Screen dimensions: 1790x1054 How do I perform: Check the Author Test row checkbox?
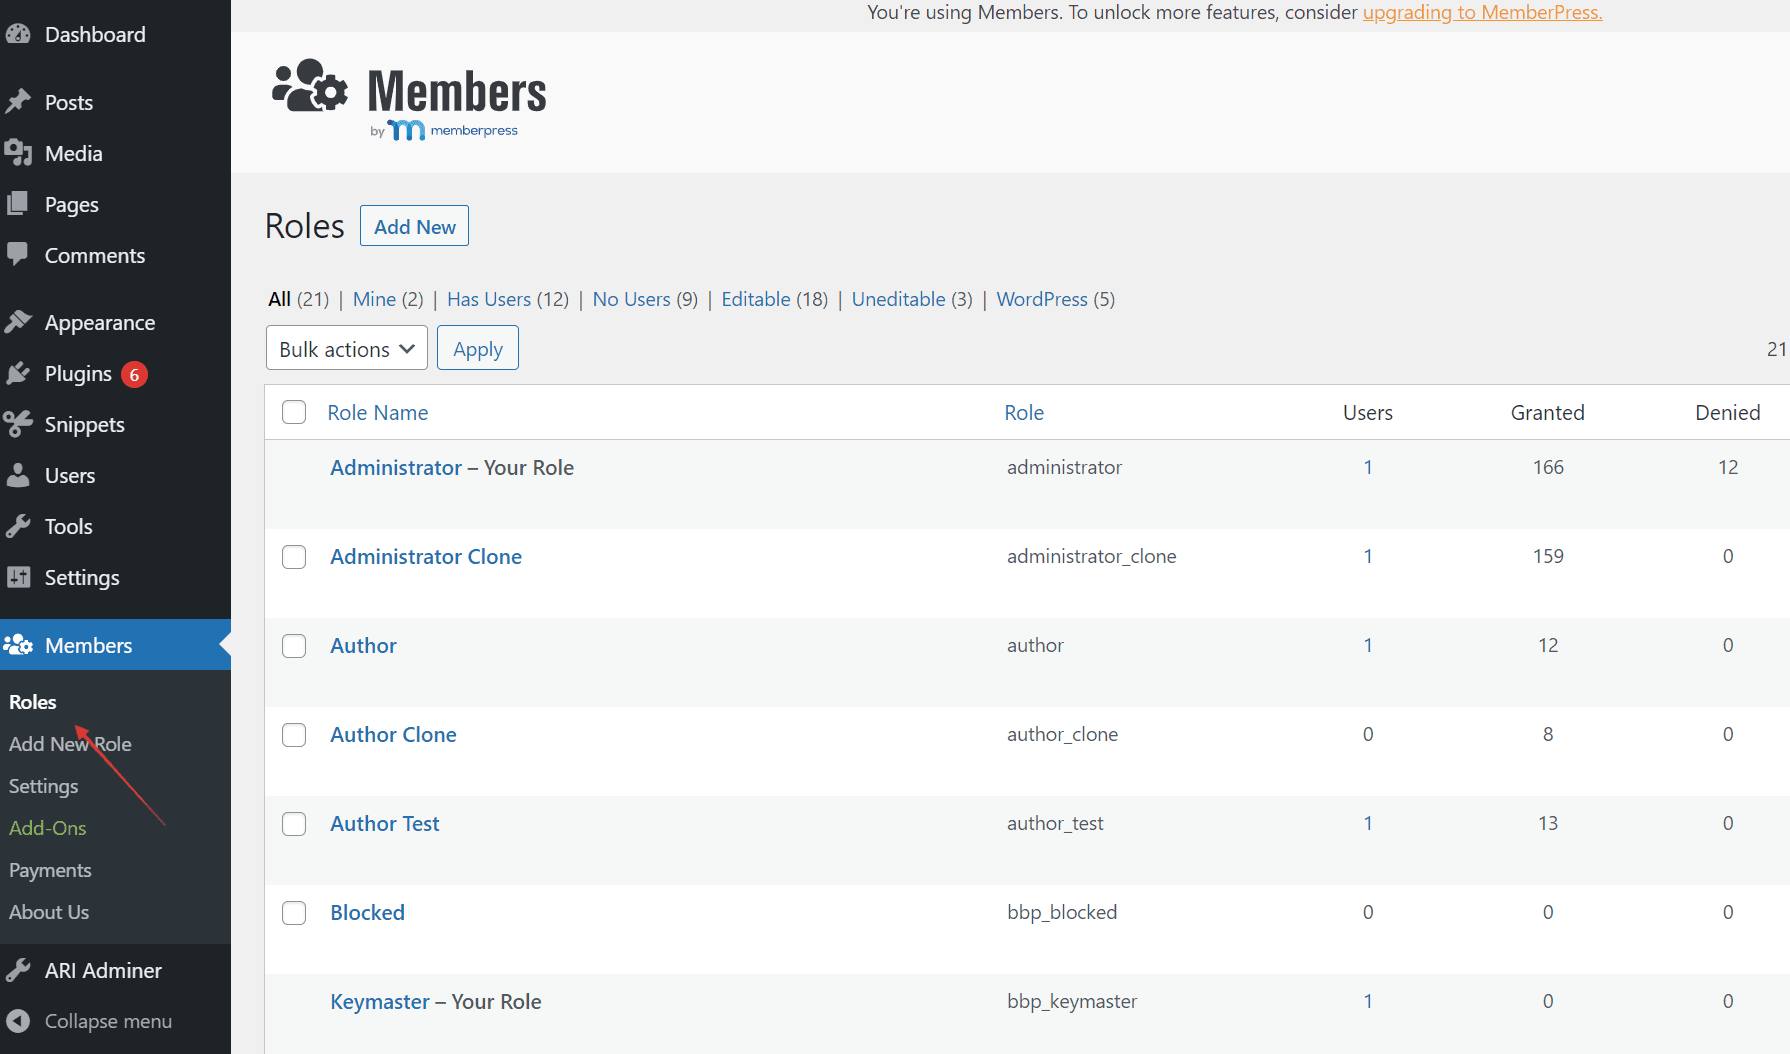tap(294, 824)
